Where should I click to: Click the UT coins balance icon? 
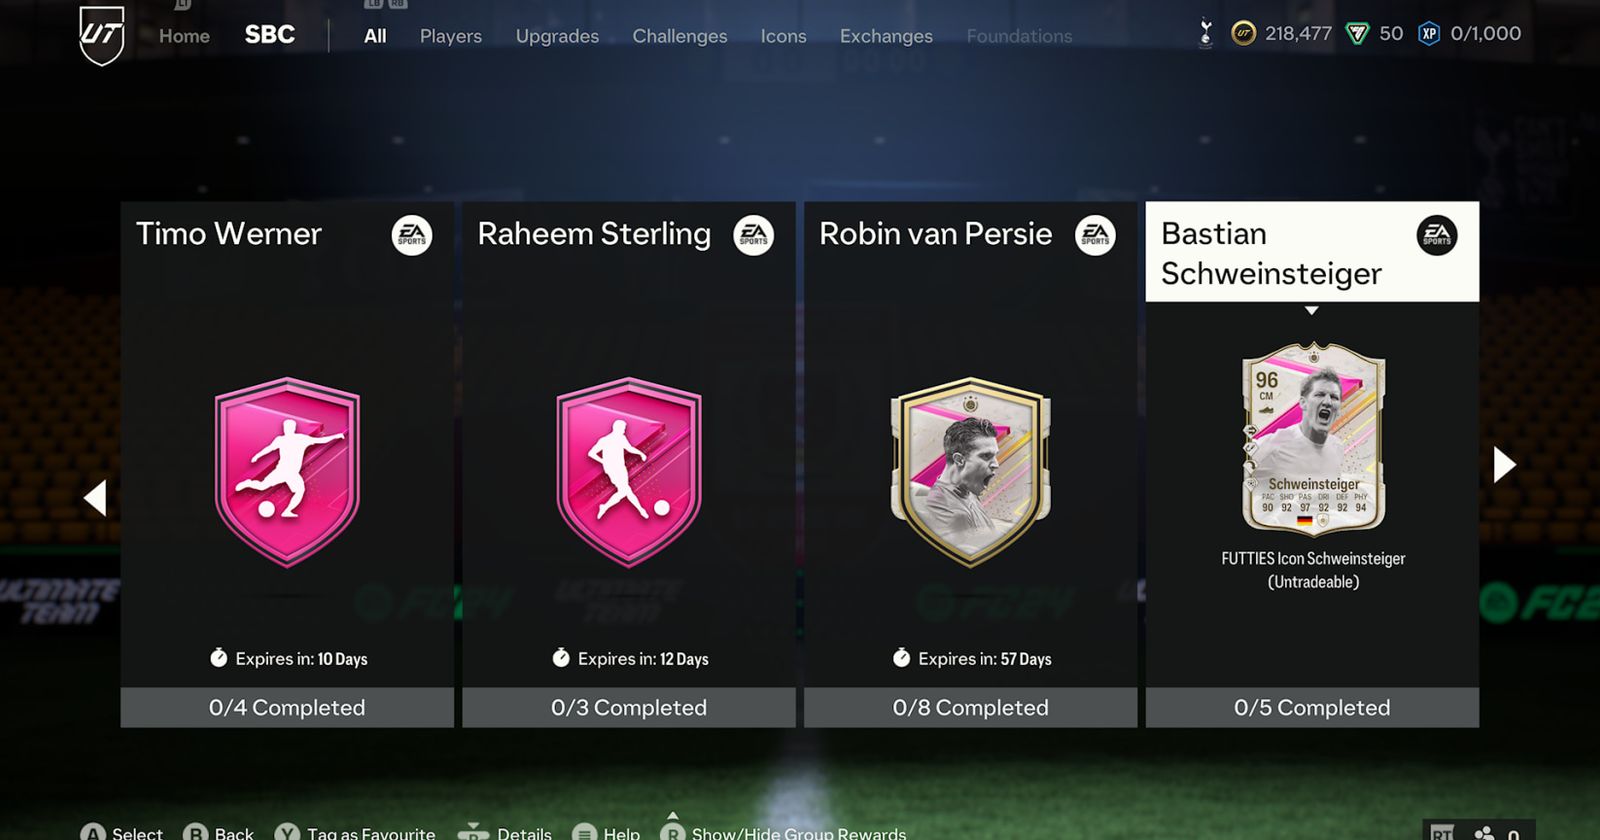click(x=1243, y=34)
